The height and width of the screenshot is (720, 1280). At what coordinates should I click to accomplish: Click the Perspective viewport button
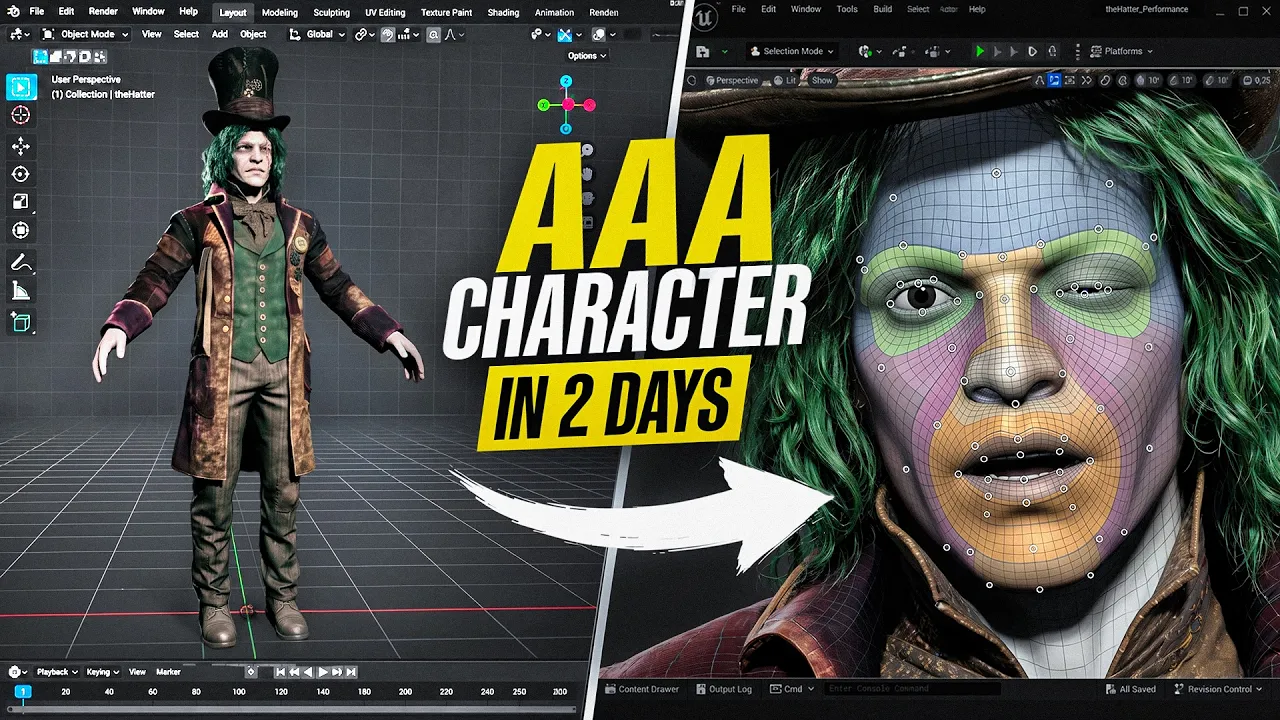732,80
